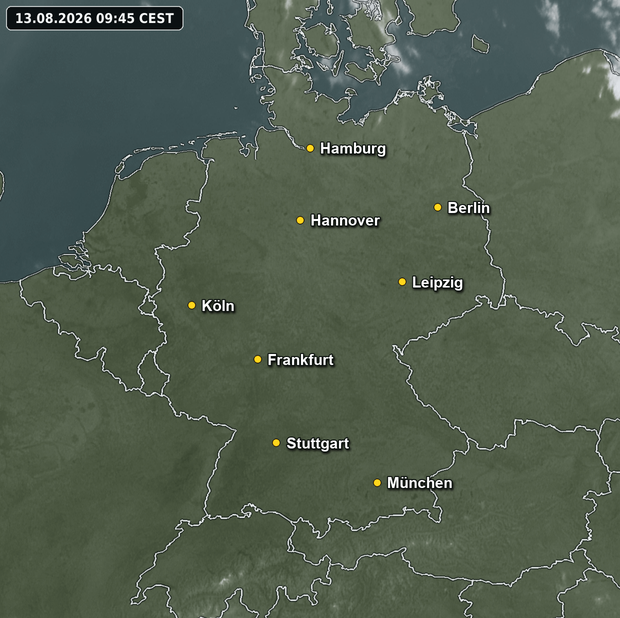Select the Hannover city label
620x618 pixels.
[x=345, y=221]
